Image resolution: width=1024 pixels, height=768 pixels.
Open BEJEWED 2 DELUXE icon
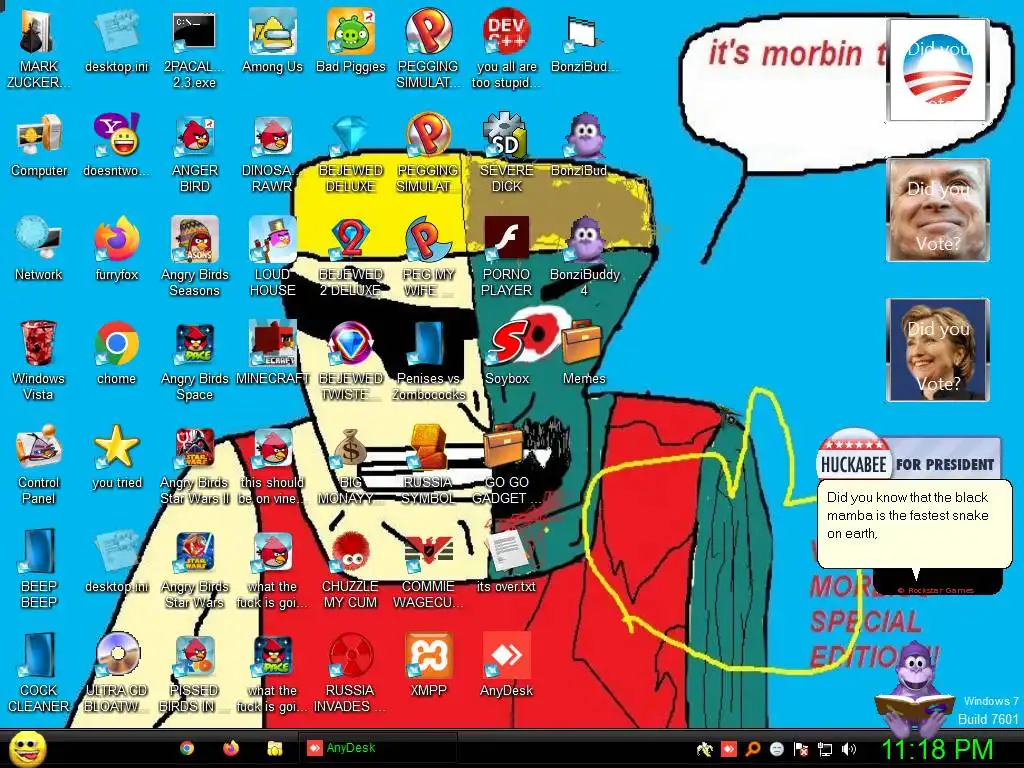coord(351,240)
